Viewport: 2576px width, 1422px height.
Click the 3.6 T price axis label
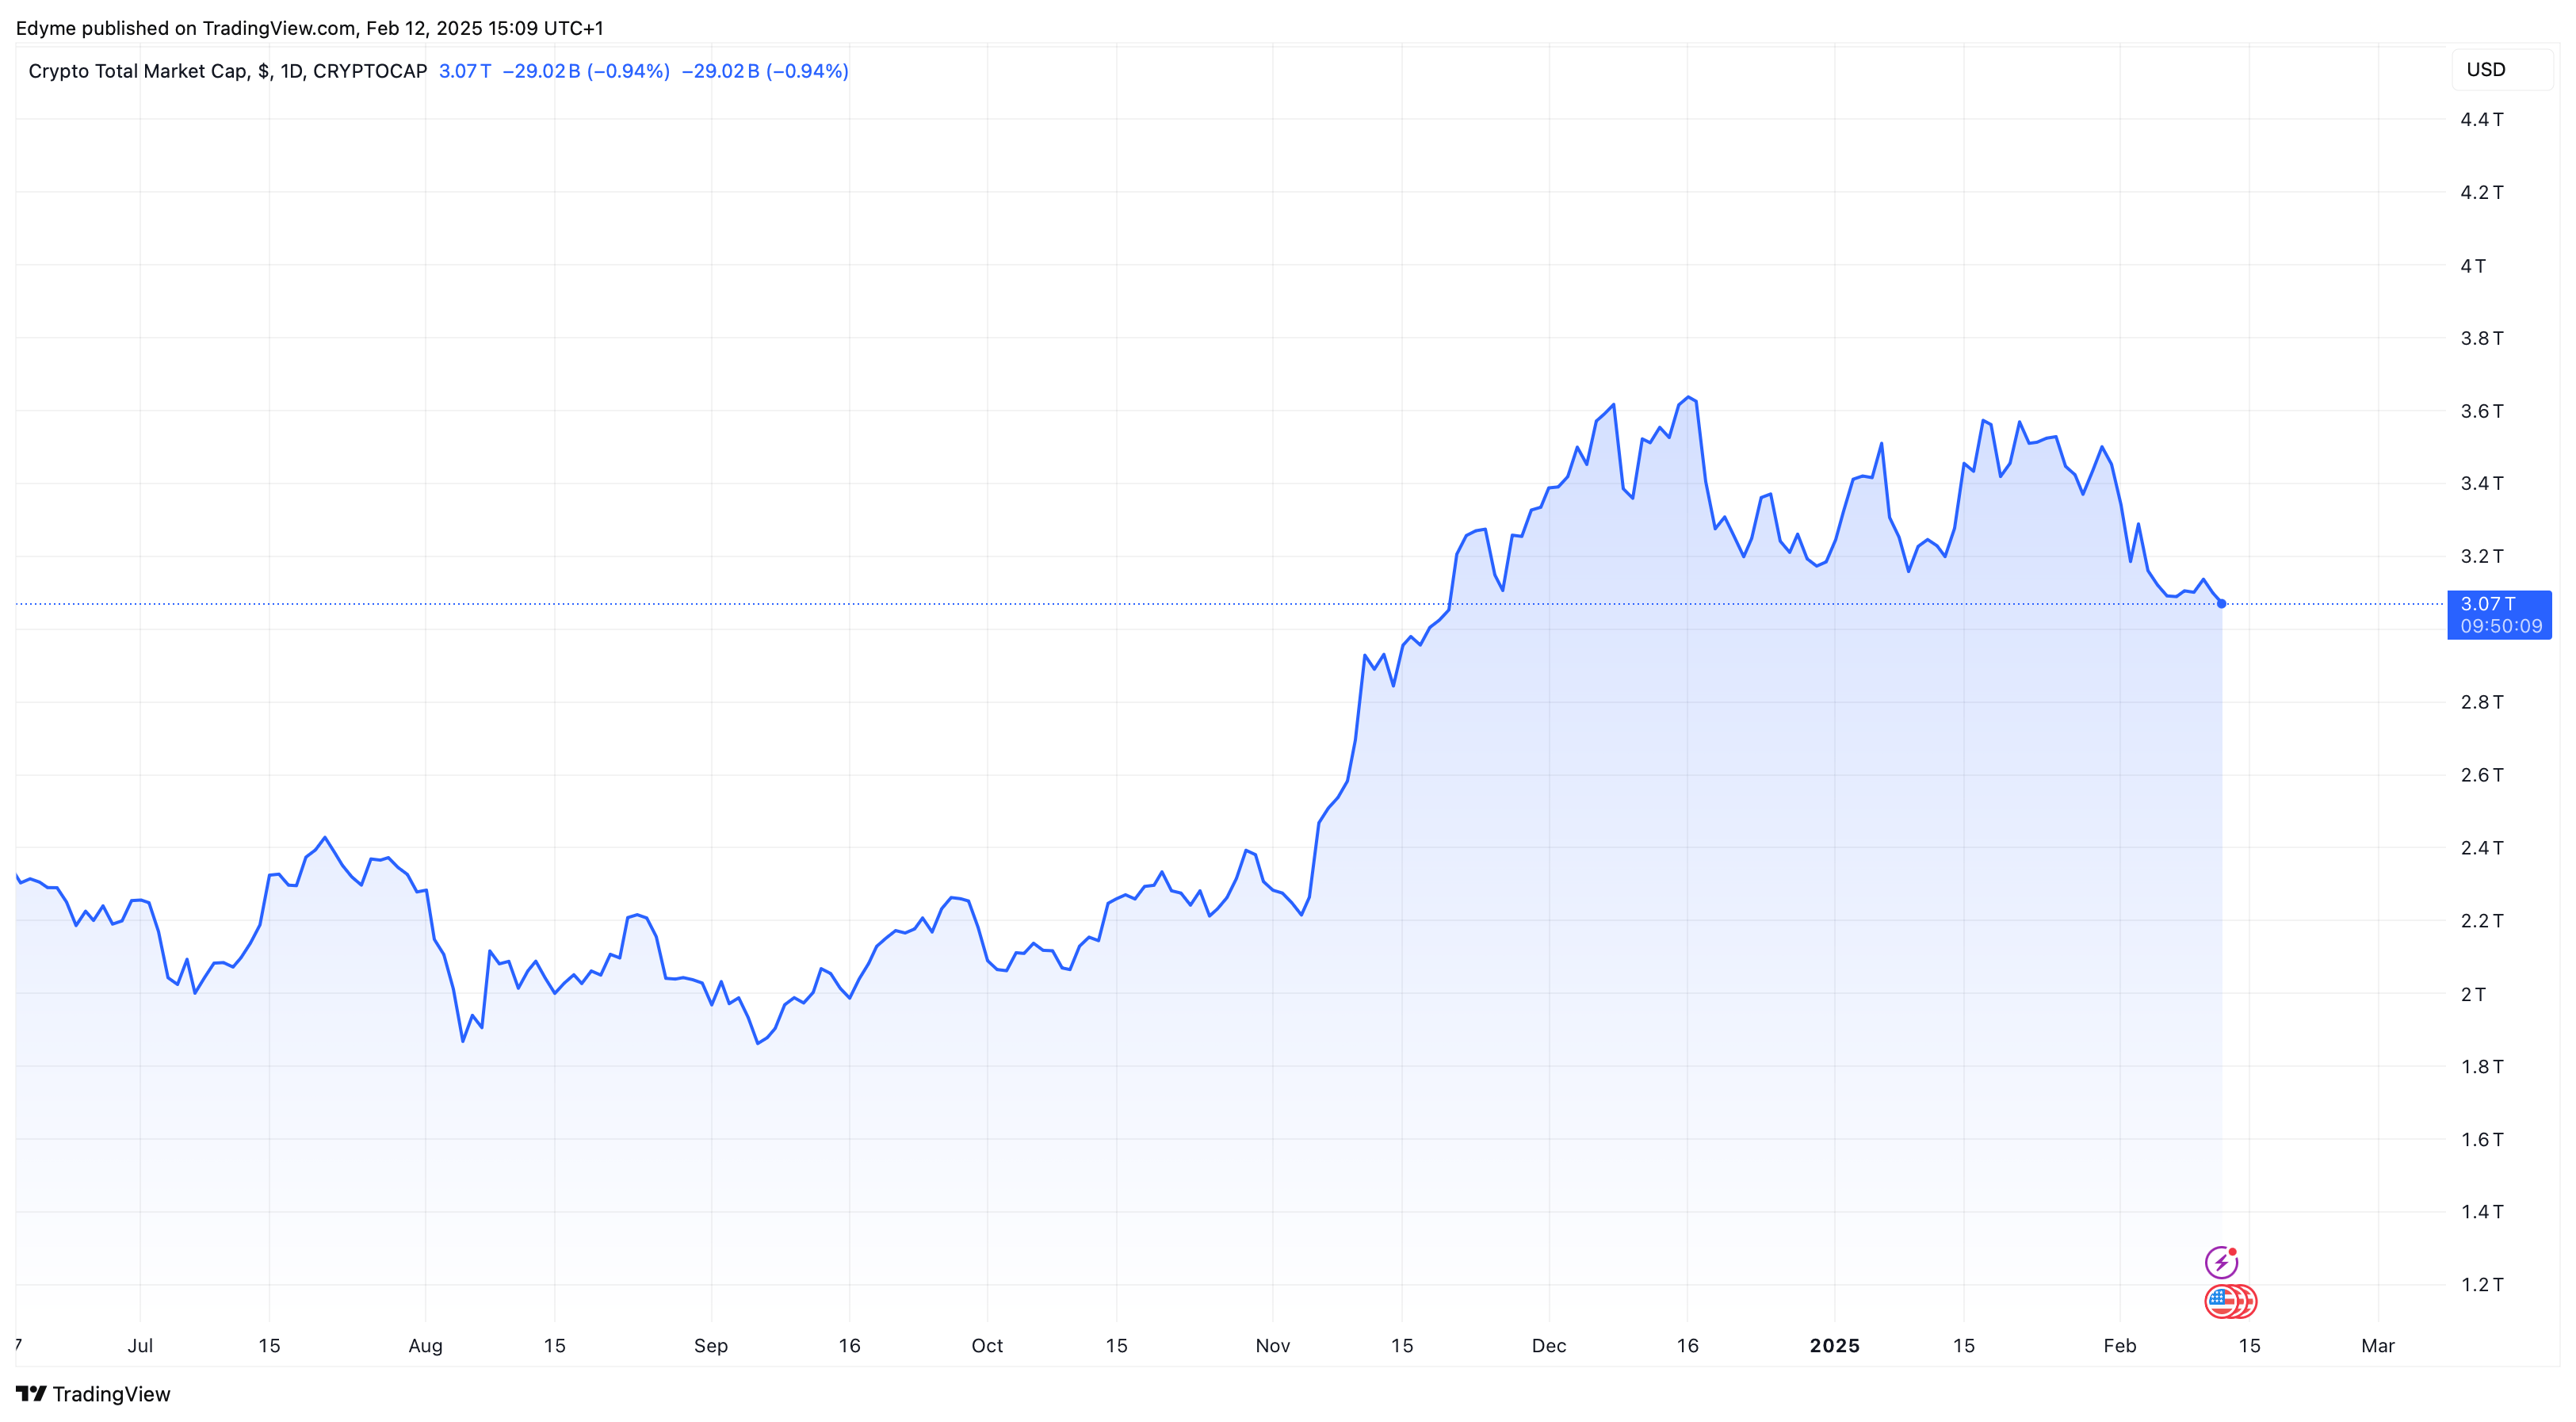coord(2481,411)
